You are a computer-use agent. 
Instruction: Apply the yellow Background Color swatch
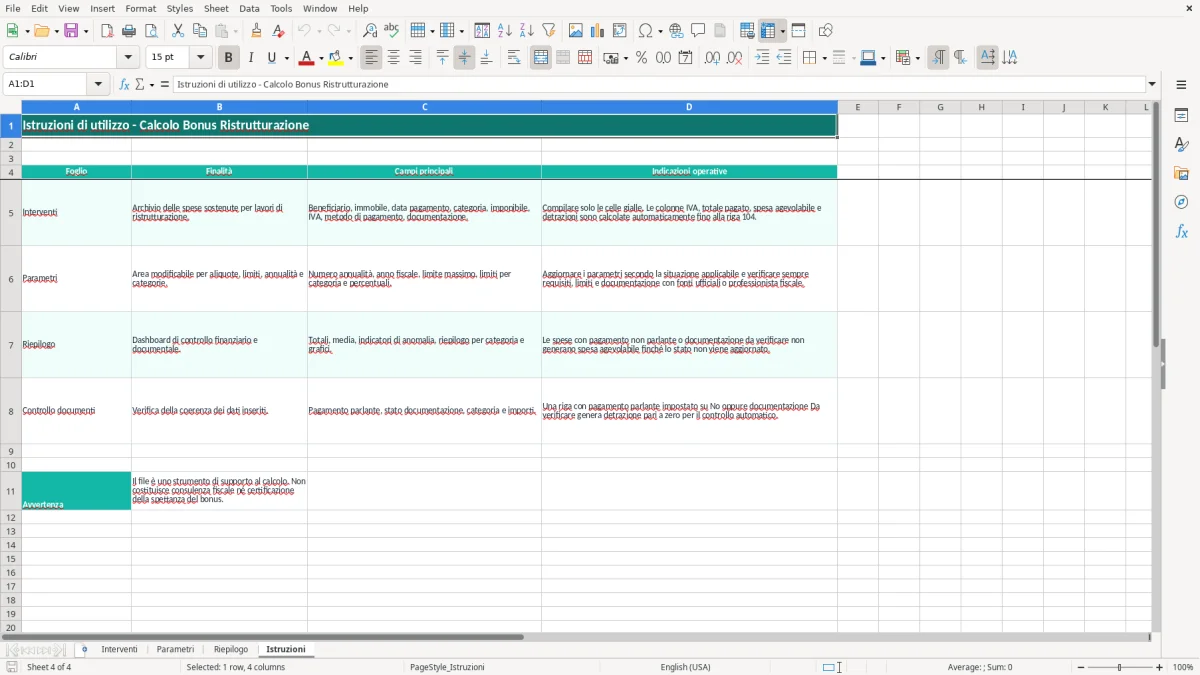click(x=336, y=58)
